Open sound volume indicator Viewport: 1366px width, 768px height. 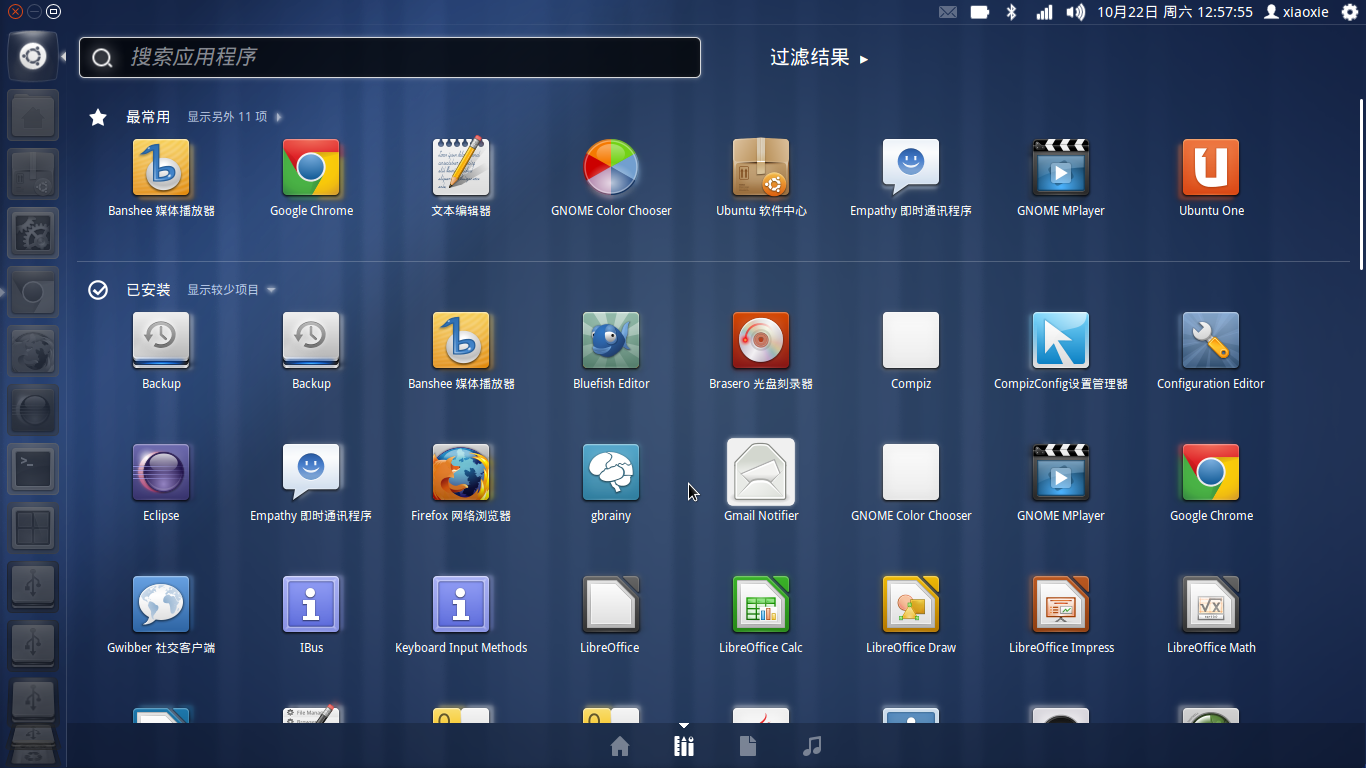pos(1076,12)
